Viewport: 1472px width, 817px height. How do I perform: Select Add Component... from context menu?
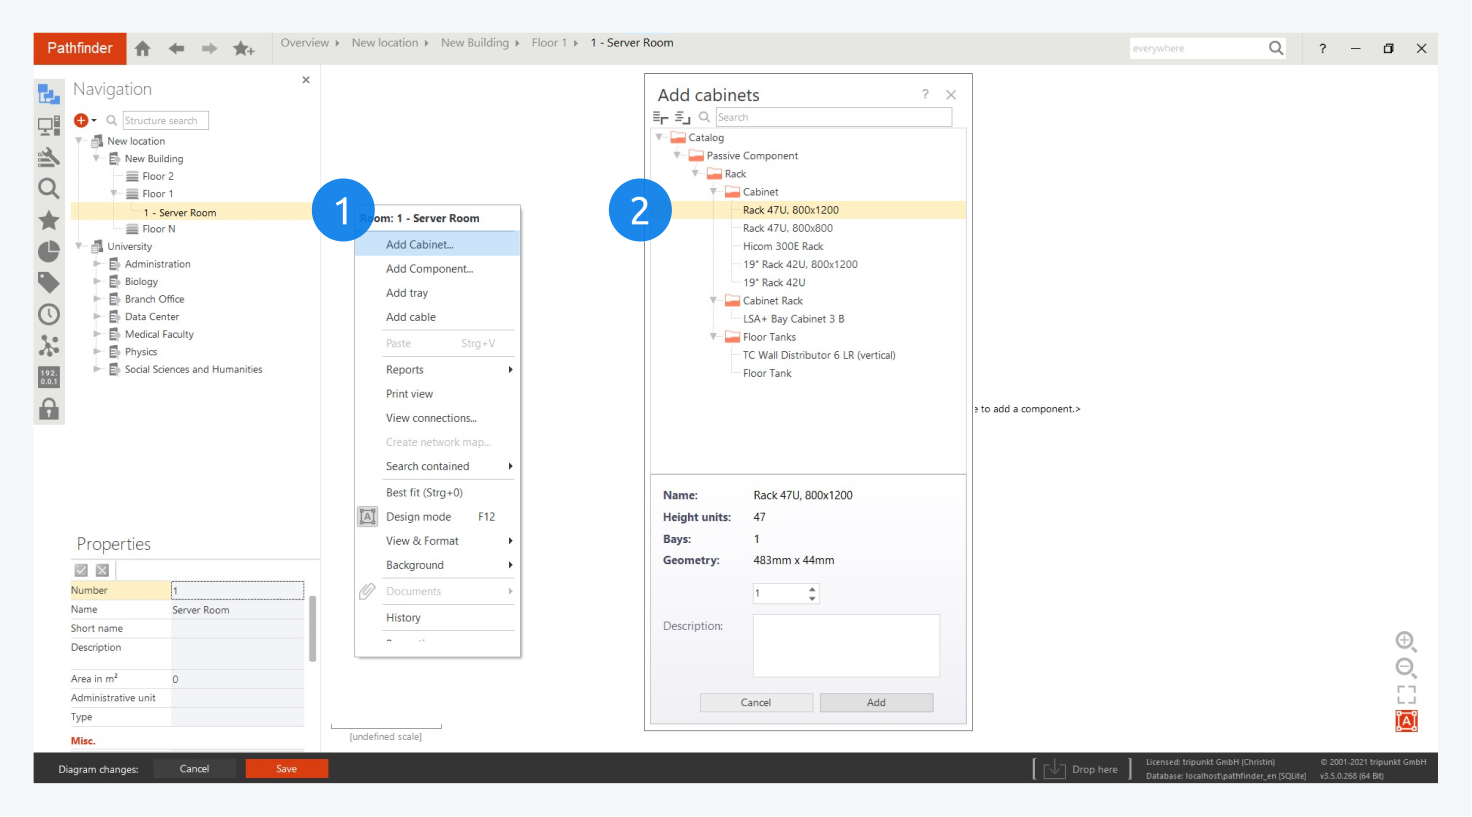point(429,269)
